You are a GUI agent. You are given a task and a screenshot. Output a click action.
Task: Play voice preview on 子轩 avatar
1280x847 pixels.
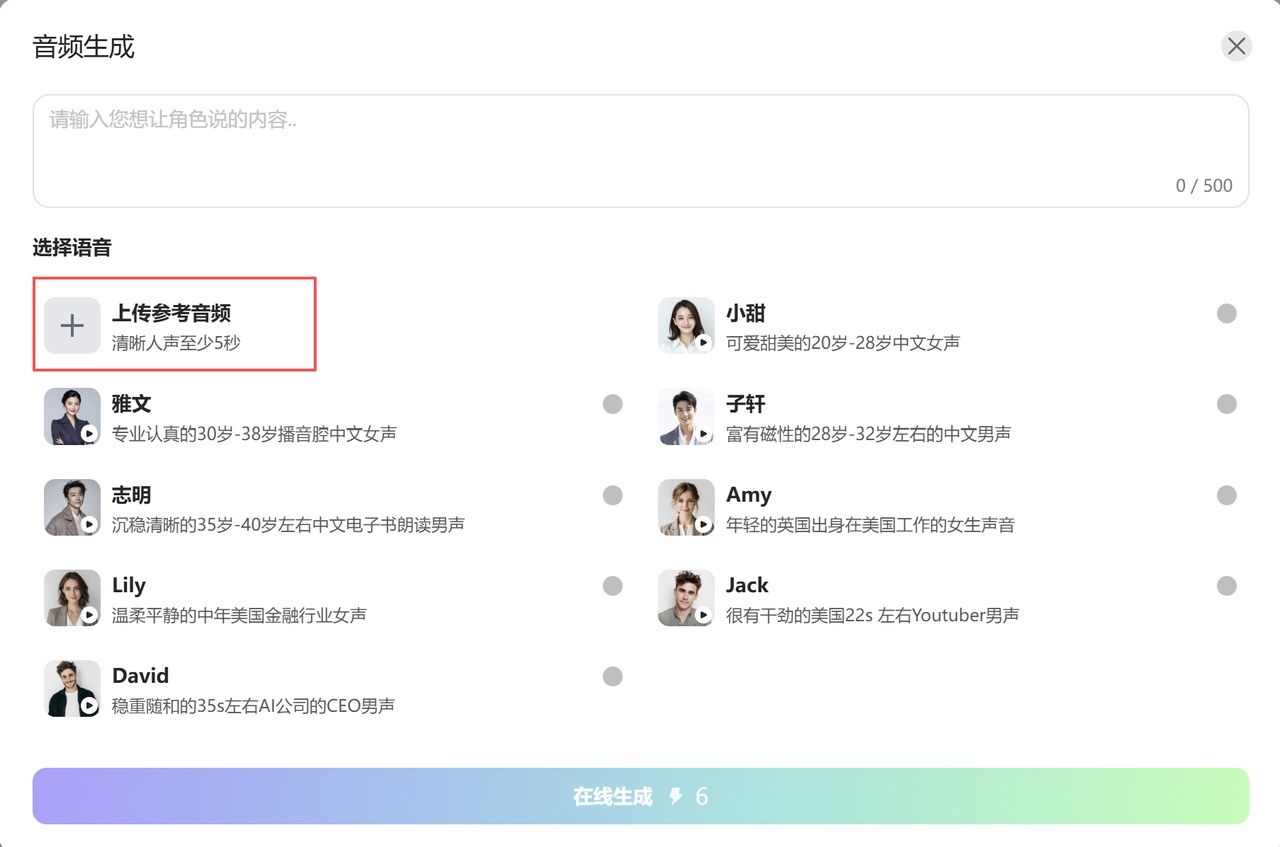(703, 433)
